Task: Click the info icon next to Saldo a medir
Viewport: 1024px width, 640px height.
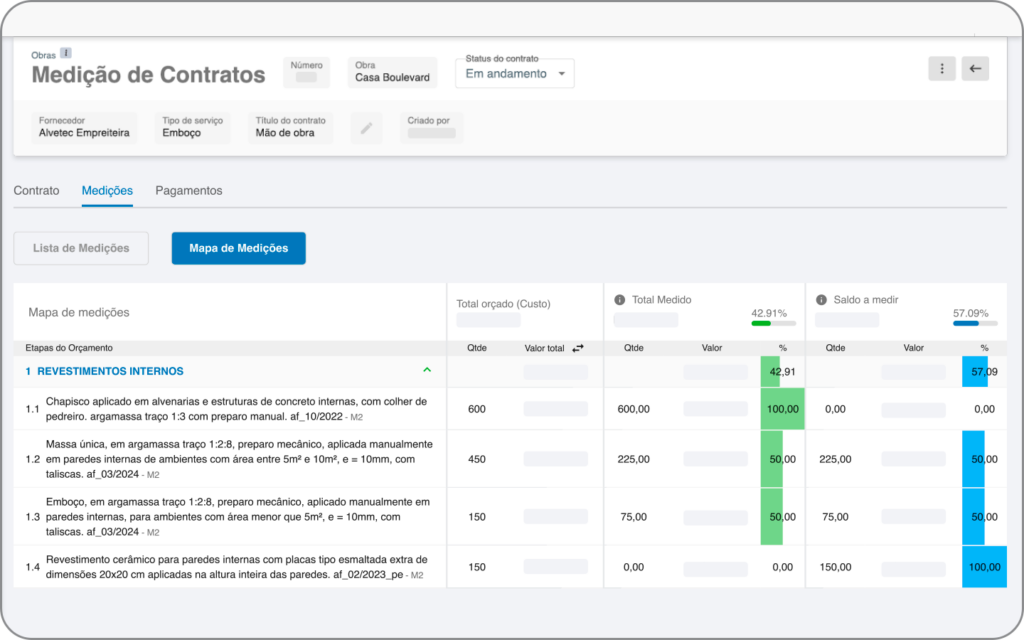Action: (x=821, y=300)
